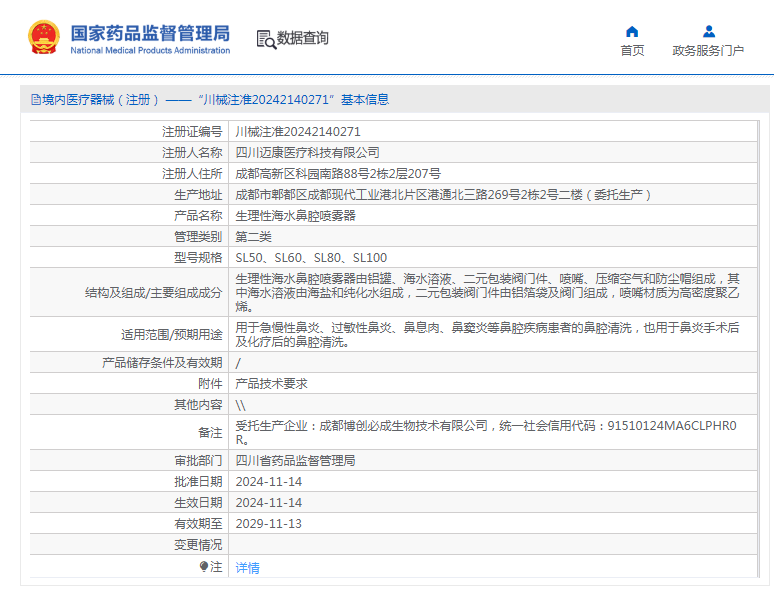This screenshot has width=774, height=594.
Task: Click the 产品技术要求 attachment cell
Action: [x=271, y=383]
